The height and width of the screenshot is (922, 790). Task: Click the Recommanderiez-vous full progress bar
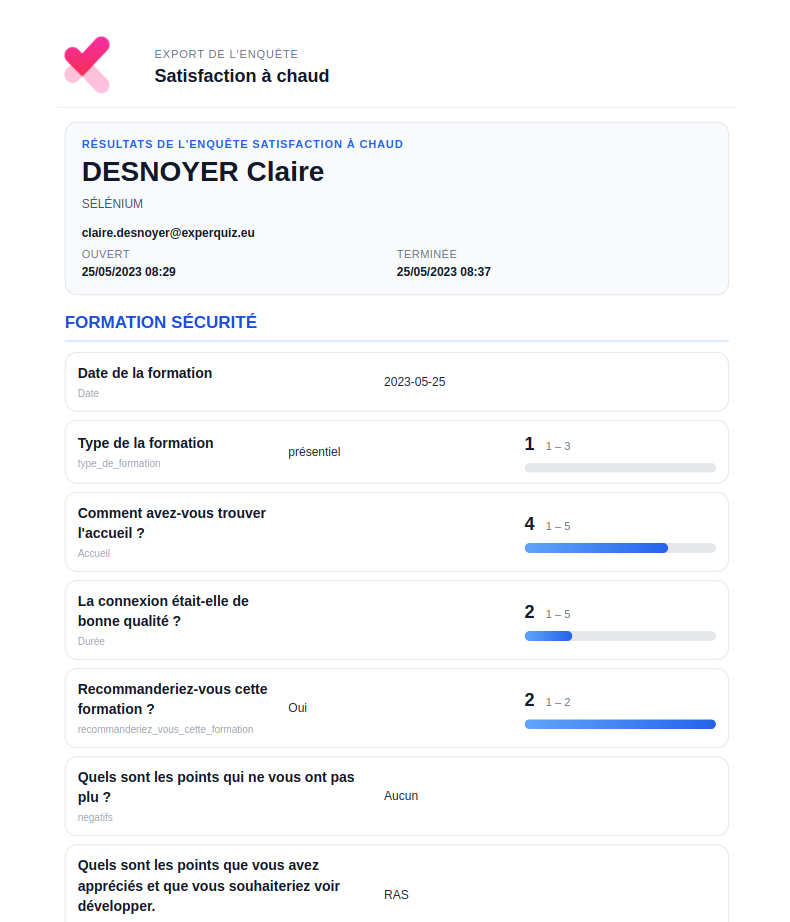click(620, 724)
